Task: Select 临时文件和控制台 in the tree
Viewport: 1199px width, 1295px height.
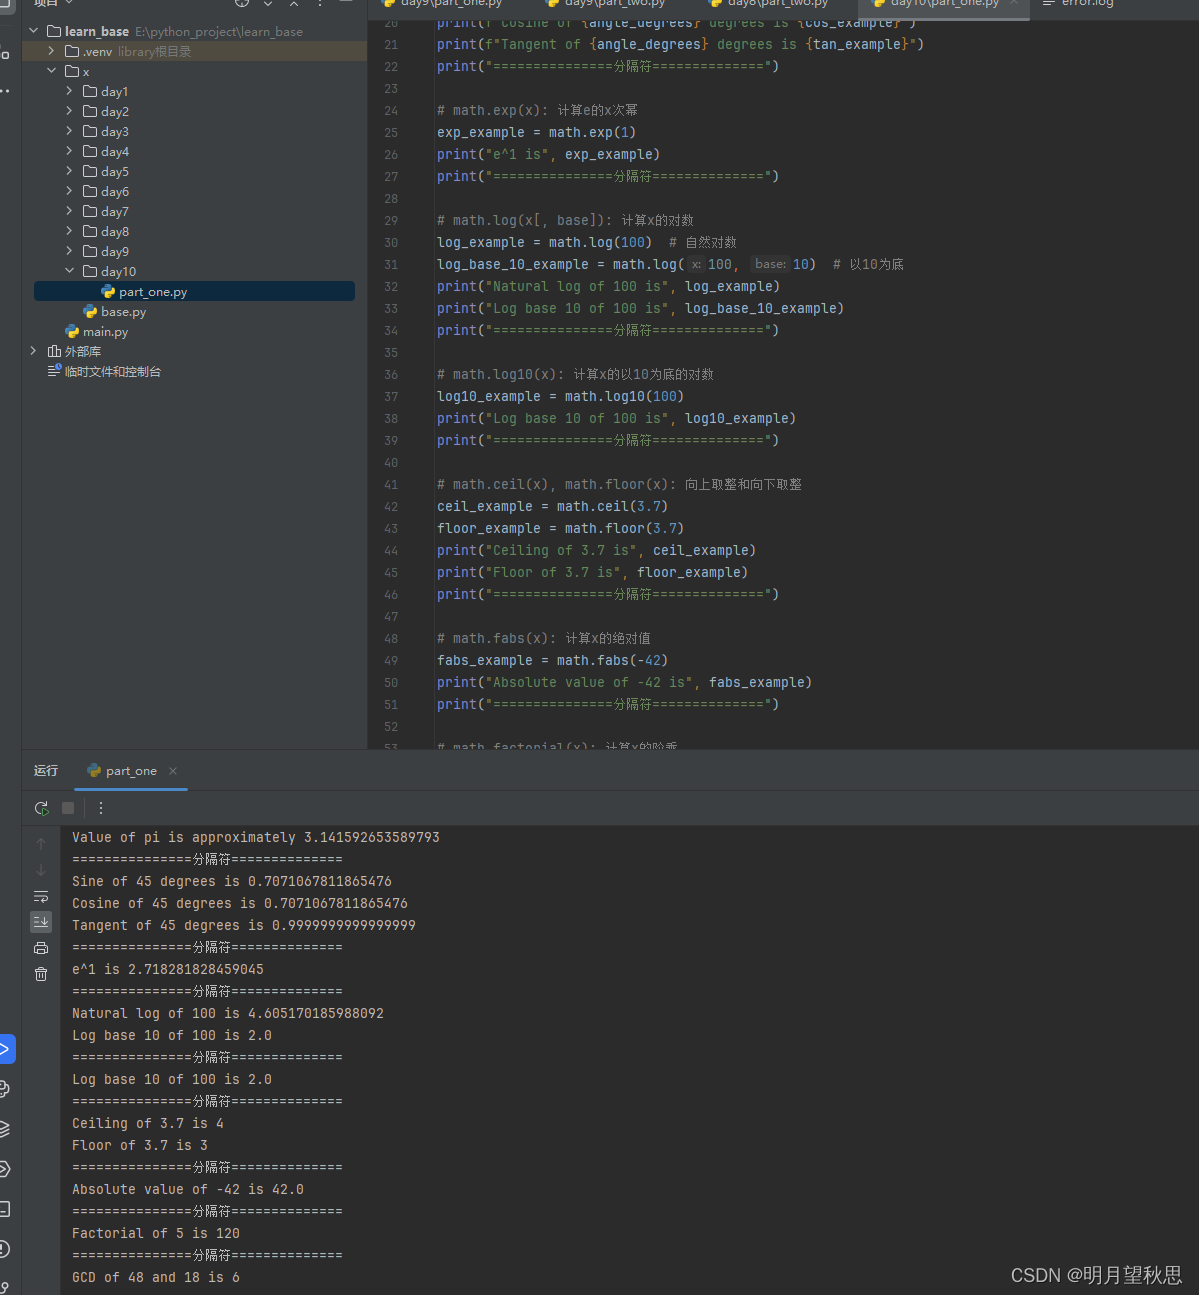Action: tap(112, 371)
